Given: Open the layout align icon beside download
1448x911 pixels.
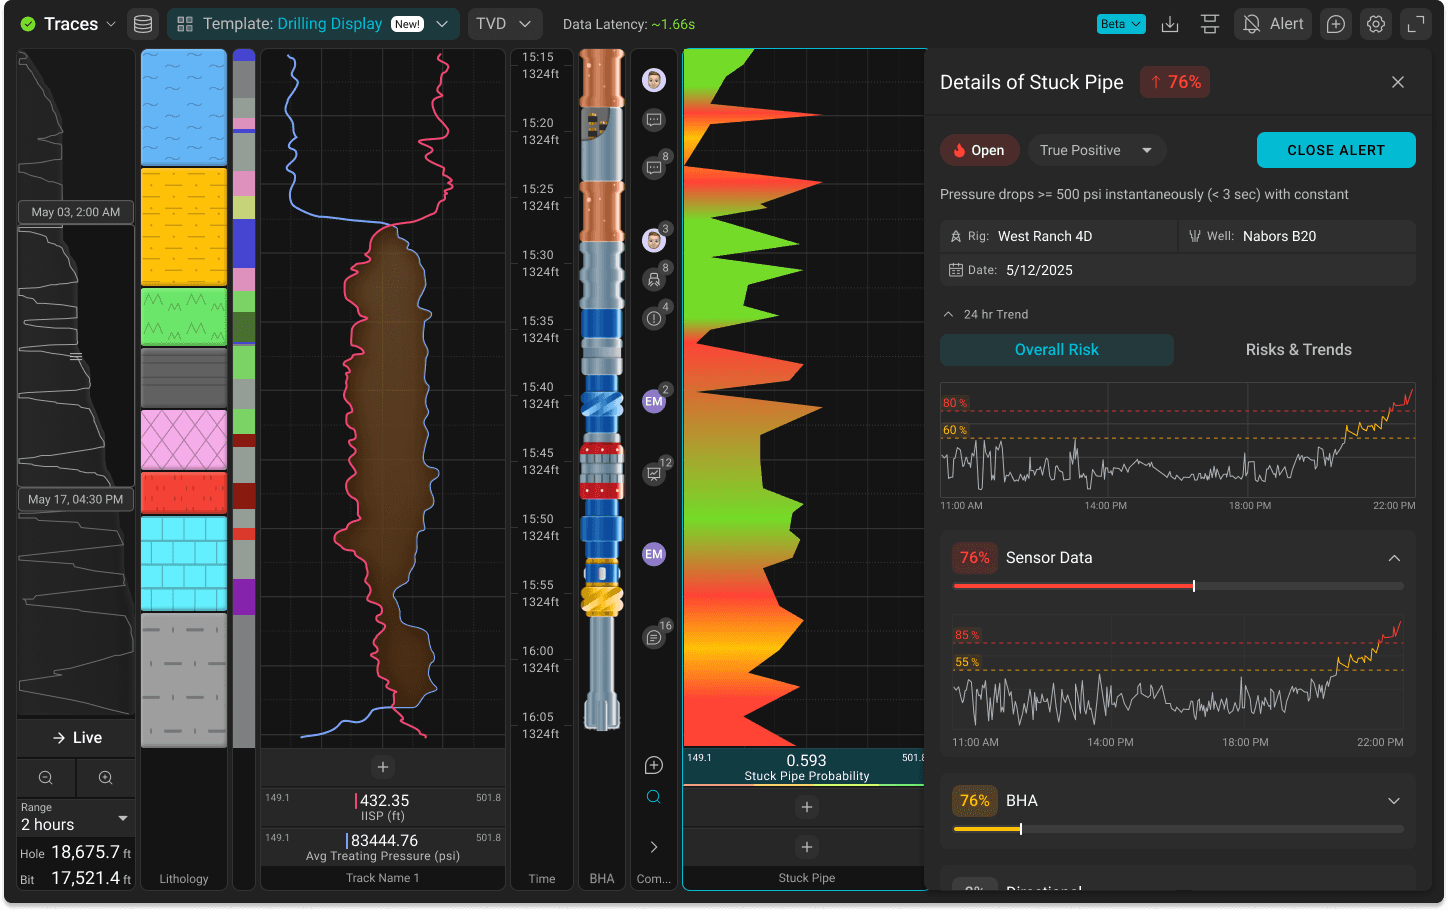Looking at the screenshot, I should [1210, 24].
